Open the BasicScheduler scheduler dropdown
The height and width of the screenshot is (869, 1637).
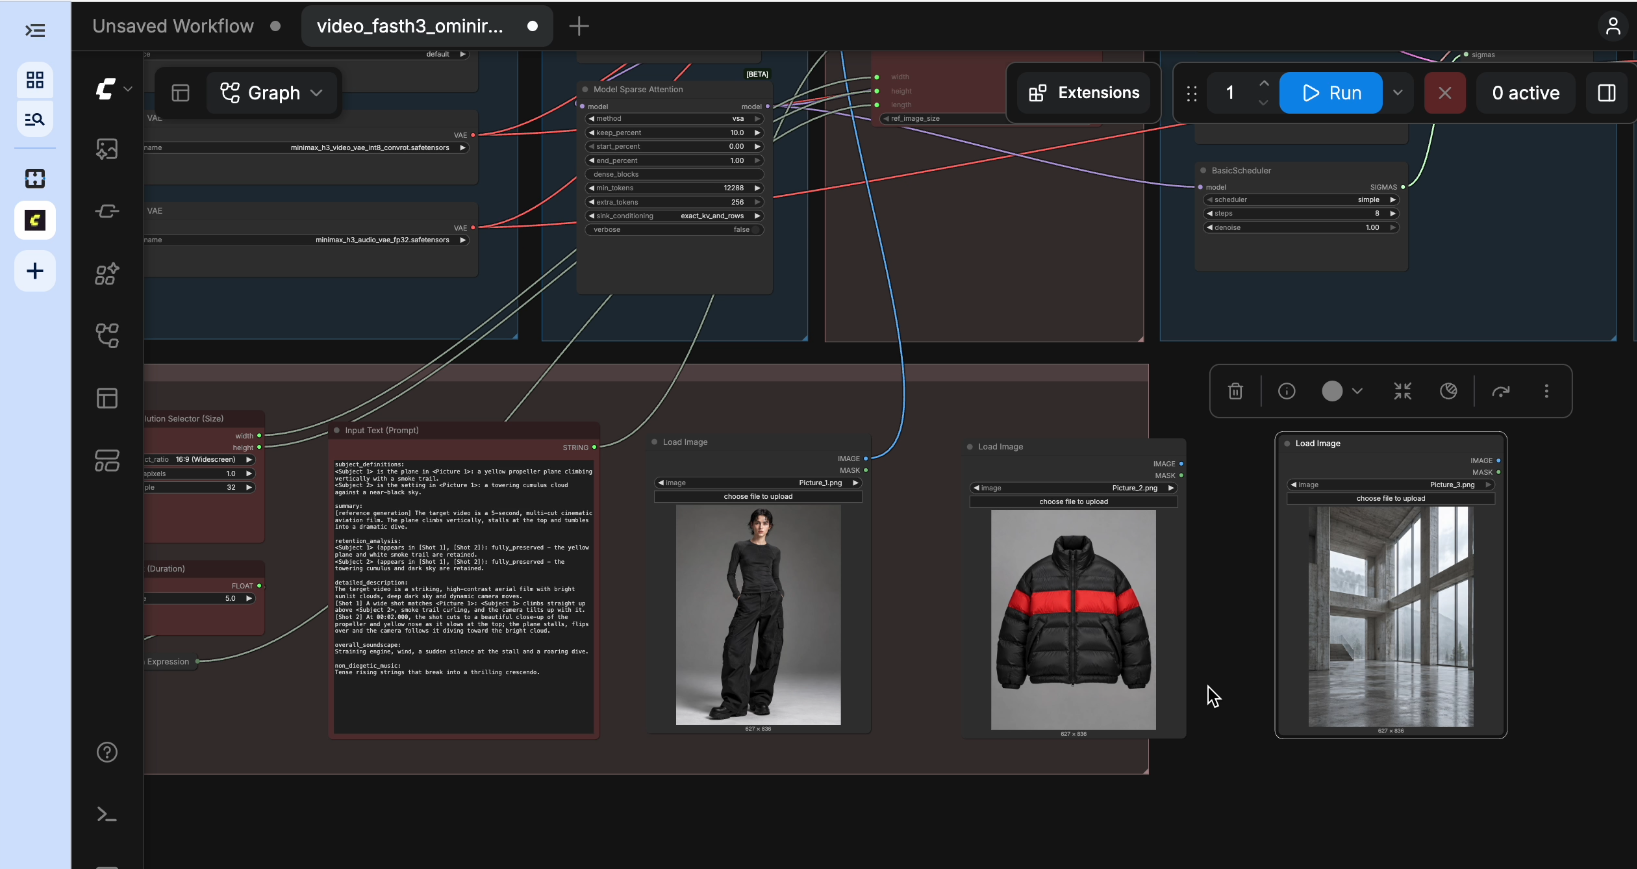[1301, 200]
